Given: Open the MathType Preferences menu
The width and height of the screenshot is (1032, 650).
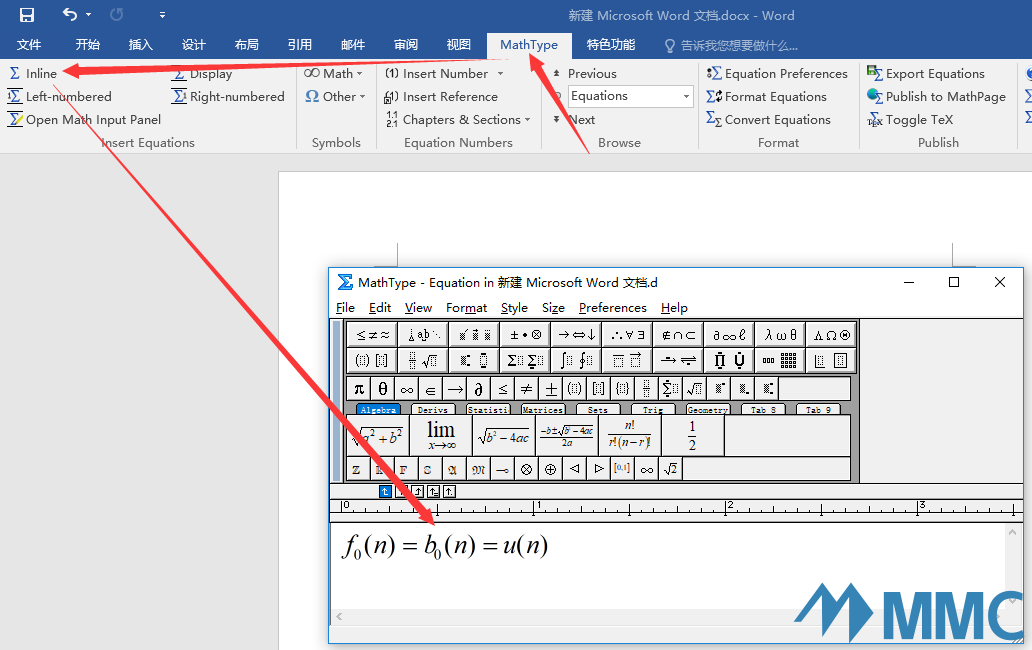Looking at the screenshot, I should (x=613, y=308).
